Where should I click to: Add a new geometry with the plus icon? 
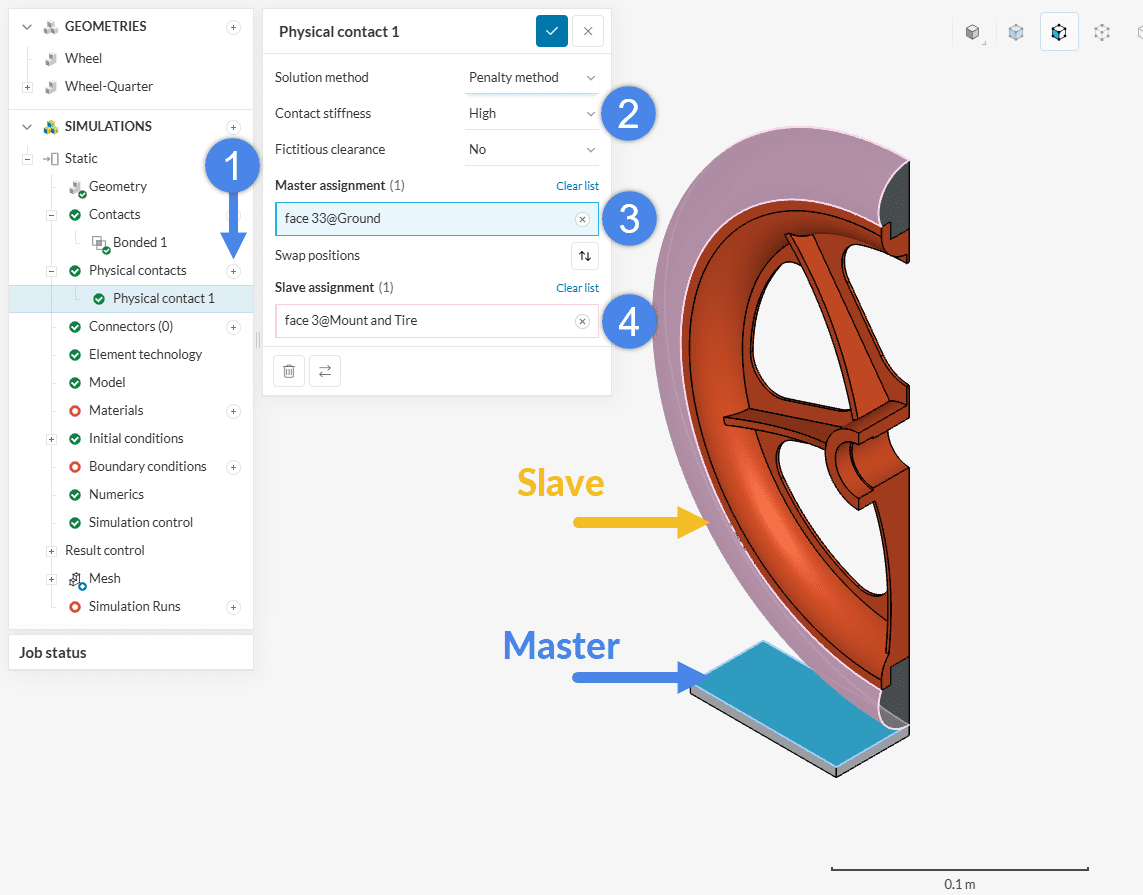click(x=233, y=27)
